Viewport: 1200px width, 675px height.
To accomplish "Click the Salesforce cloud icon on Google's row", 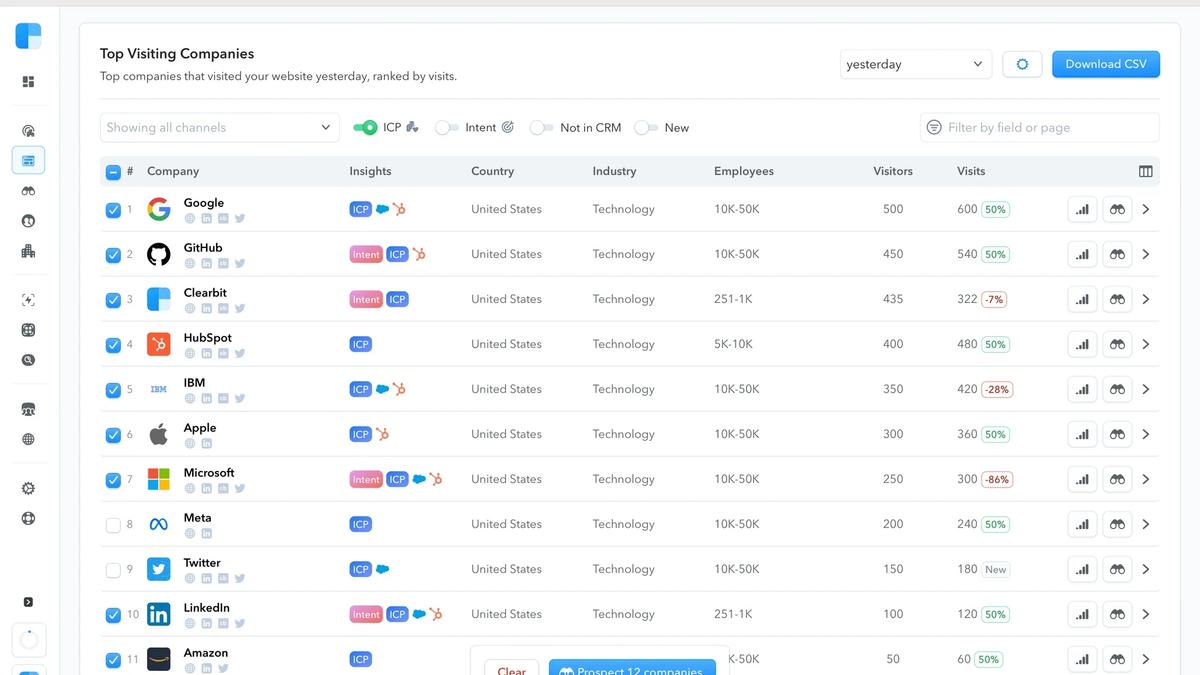I will coord(381,209).
